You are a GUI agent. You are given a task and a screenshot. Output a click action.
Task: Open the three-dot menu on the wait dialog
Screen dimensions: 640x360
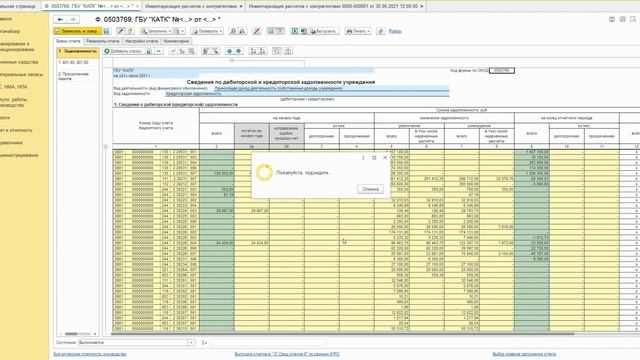click(x=363, y=158)
